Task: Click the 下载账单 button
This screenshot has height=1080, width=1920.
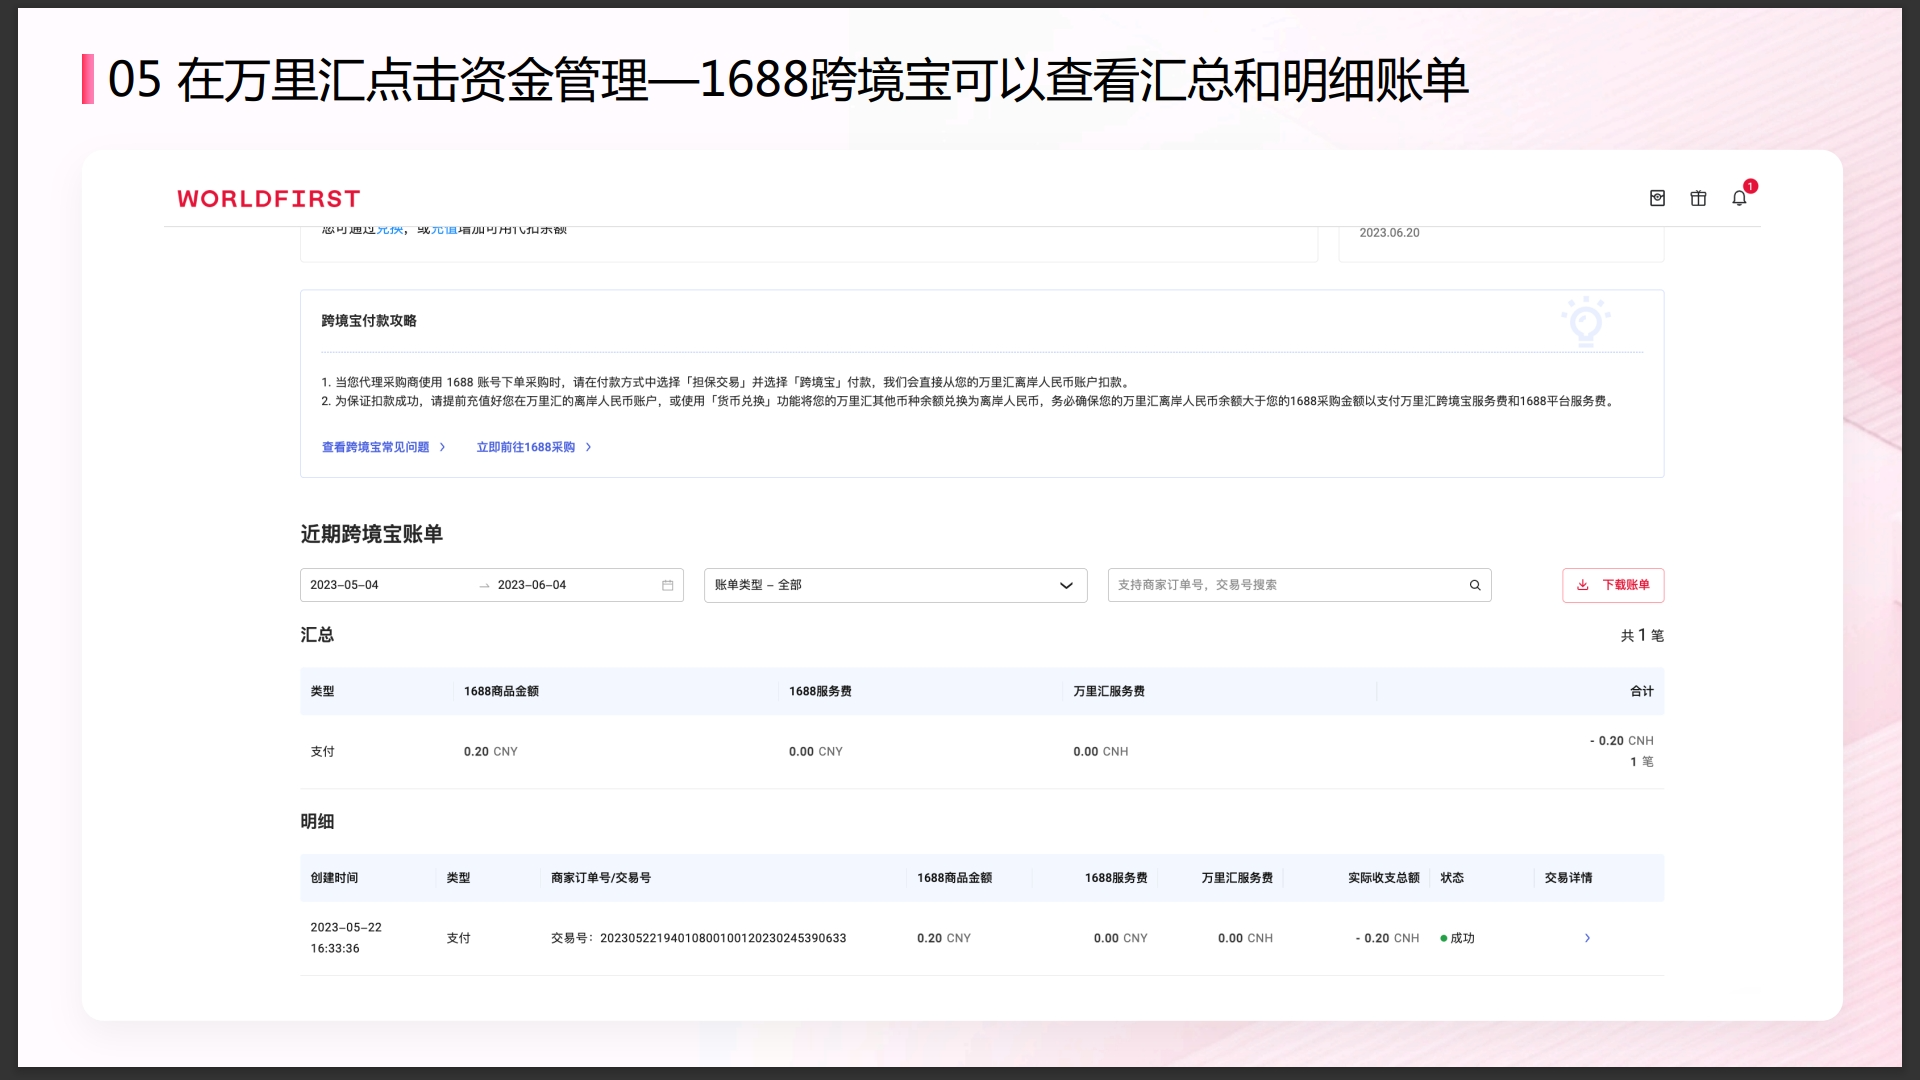Action: [x=1614, y=585]
